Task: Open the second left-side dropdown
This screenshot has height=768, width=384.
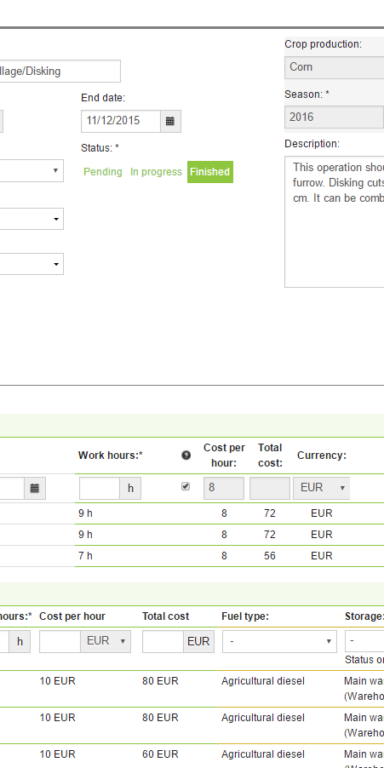Action: 31,219
